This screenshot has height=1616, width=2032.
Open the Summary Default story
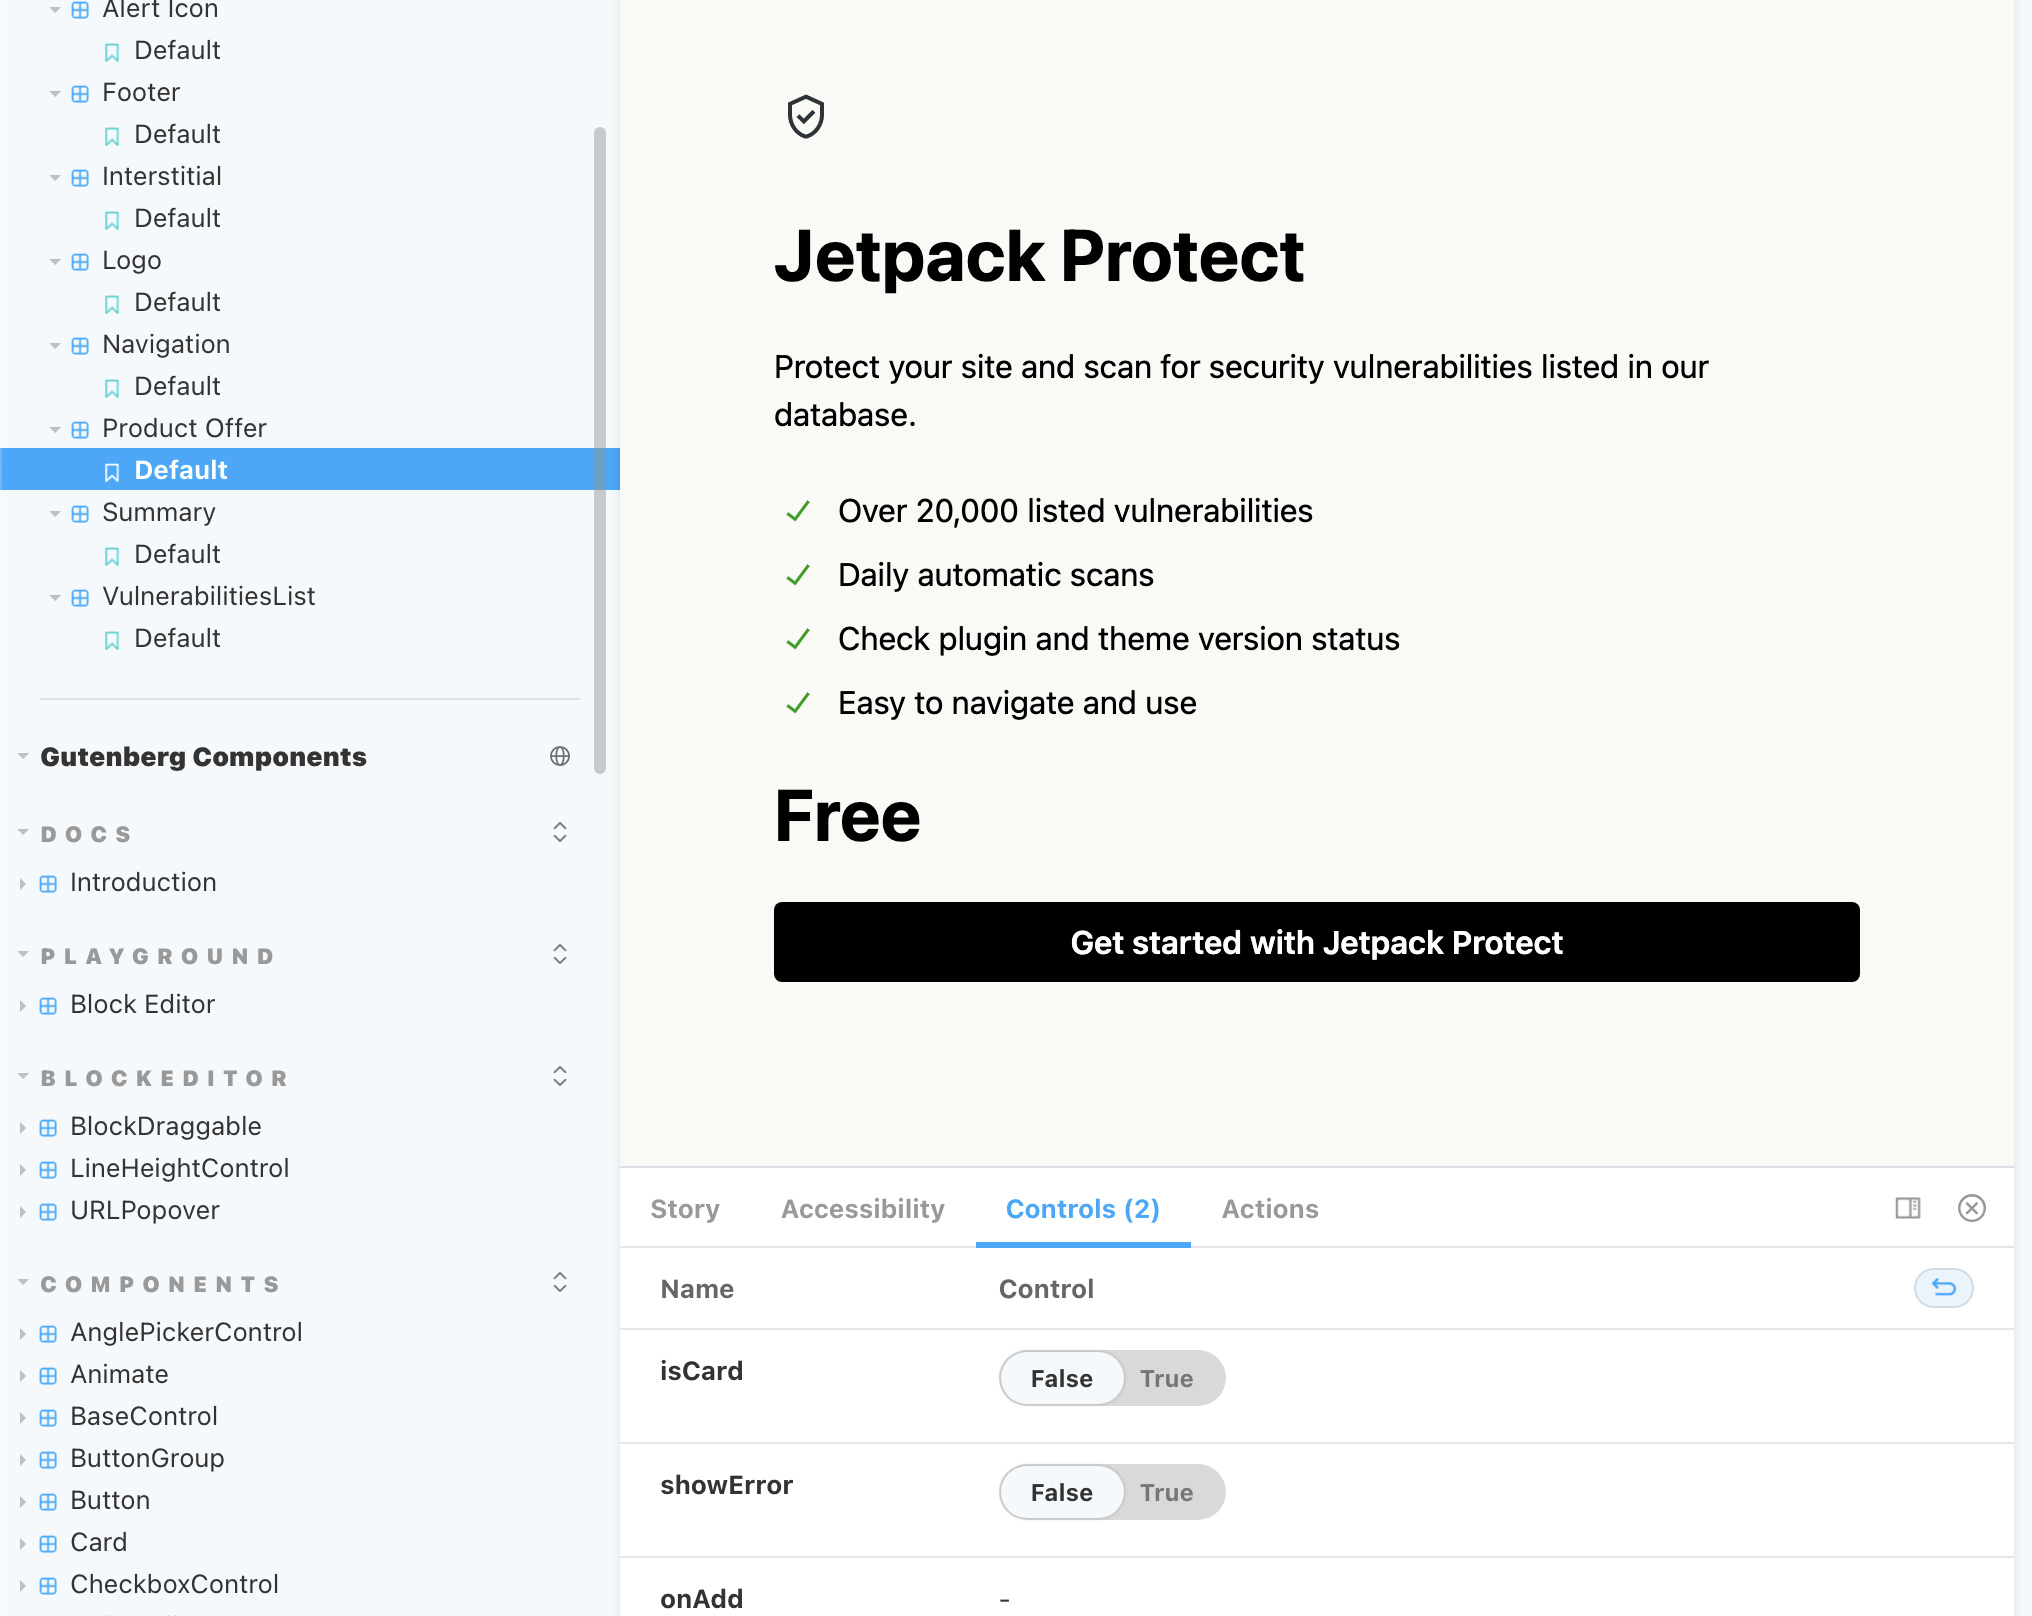177,554
